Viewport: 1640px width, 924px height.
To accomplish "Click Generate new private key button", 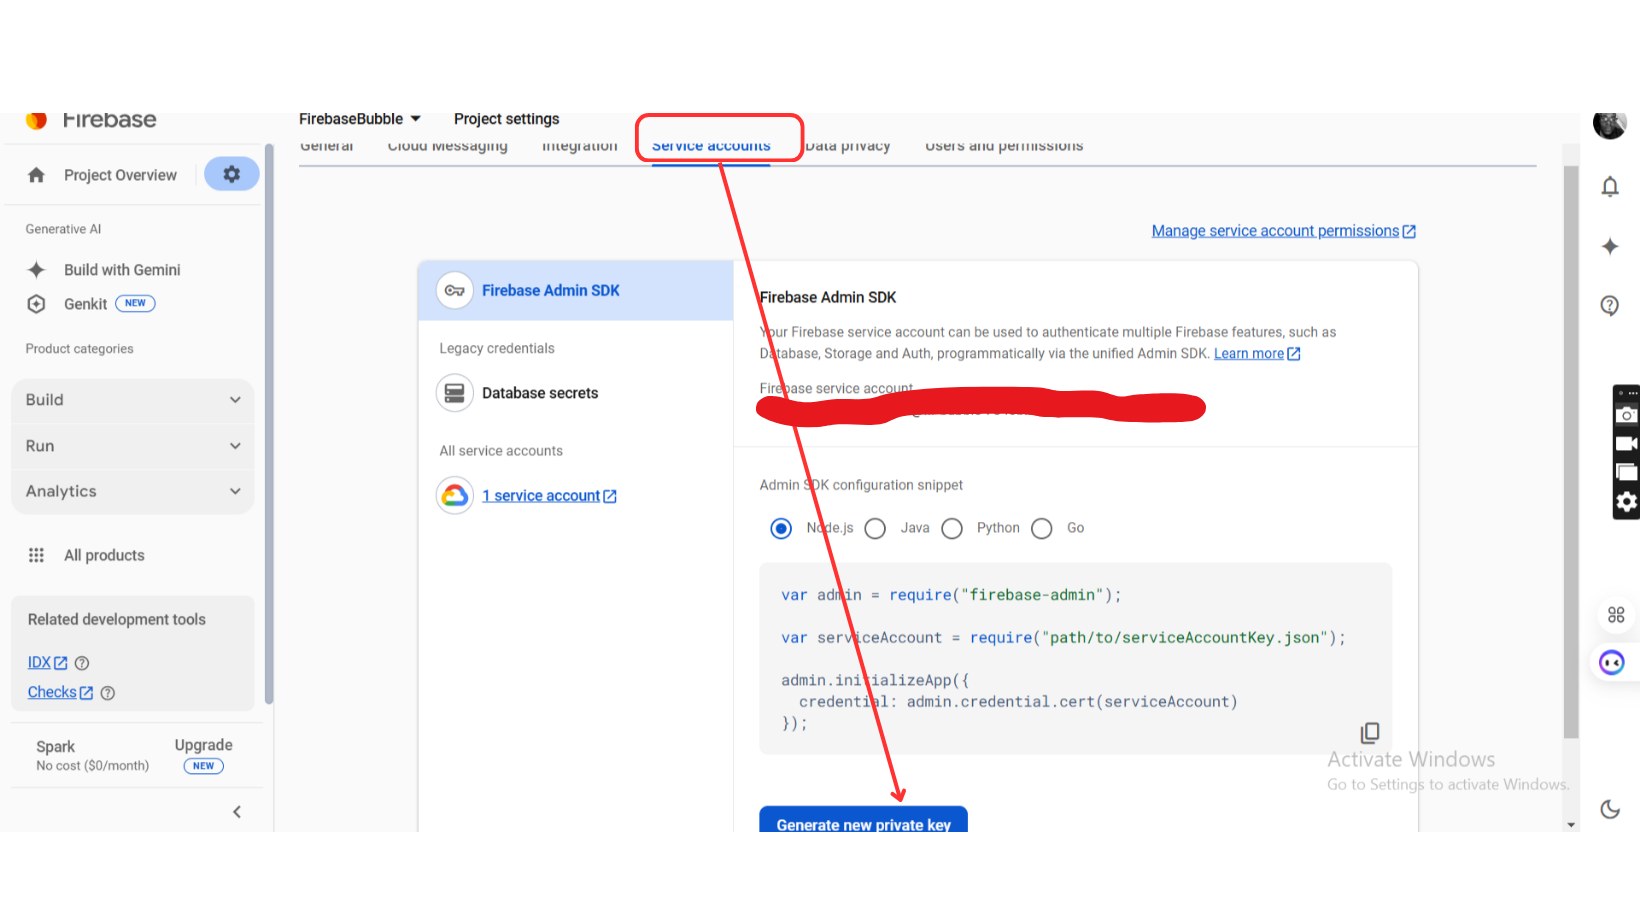I will [x=864, y=820].
